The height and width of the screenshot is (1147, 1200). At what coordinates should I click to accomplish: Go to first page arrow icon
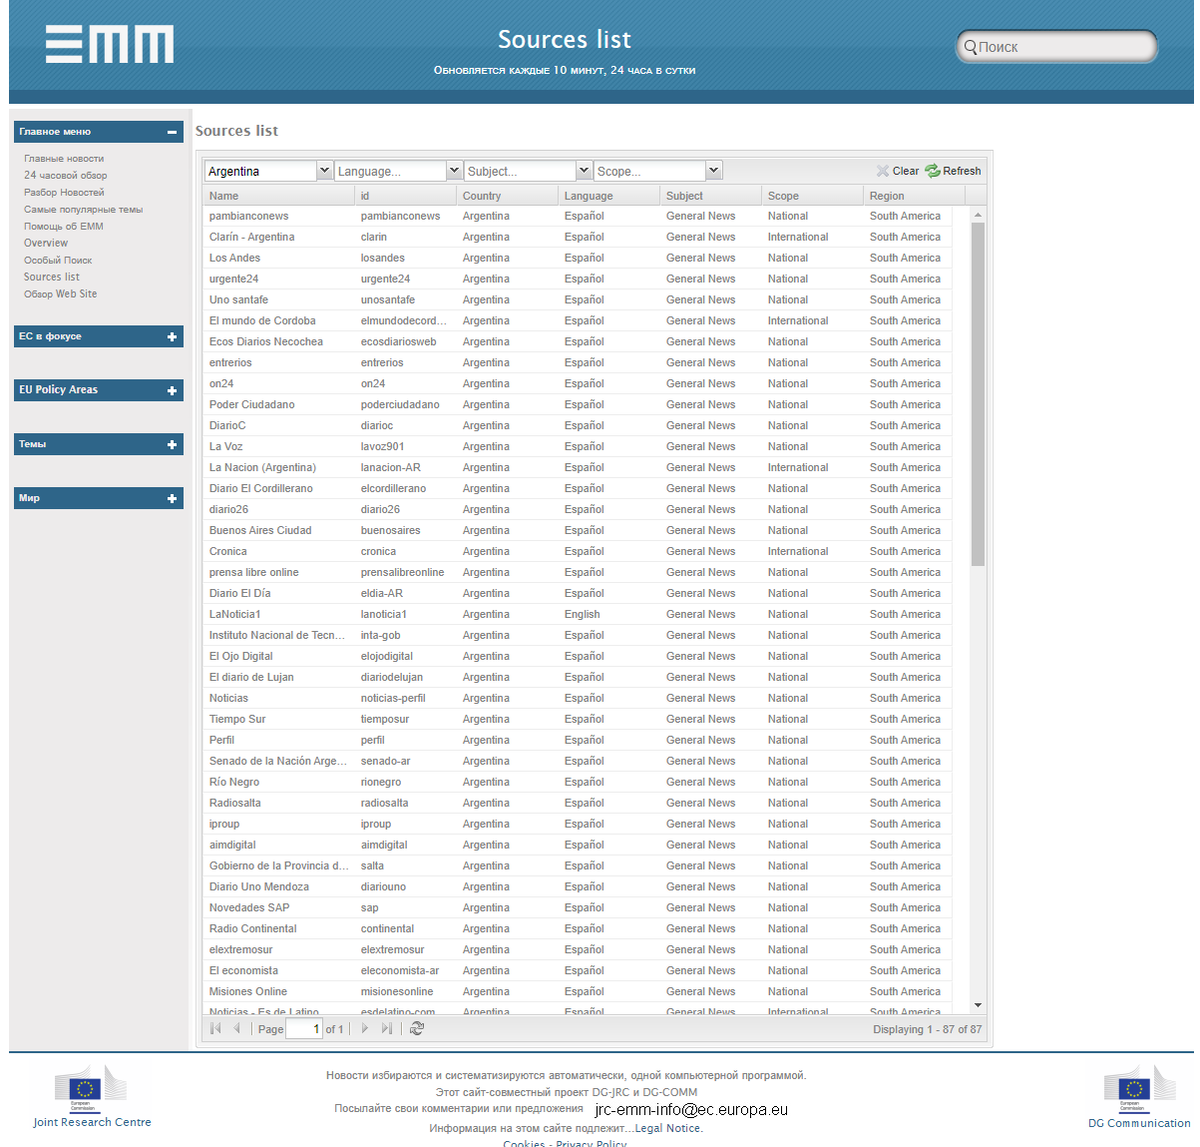point(215,1028)
